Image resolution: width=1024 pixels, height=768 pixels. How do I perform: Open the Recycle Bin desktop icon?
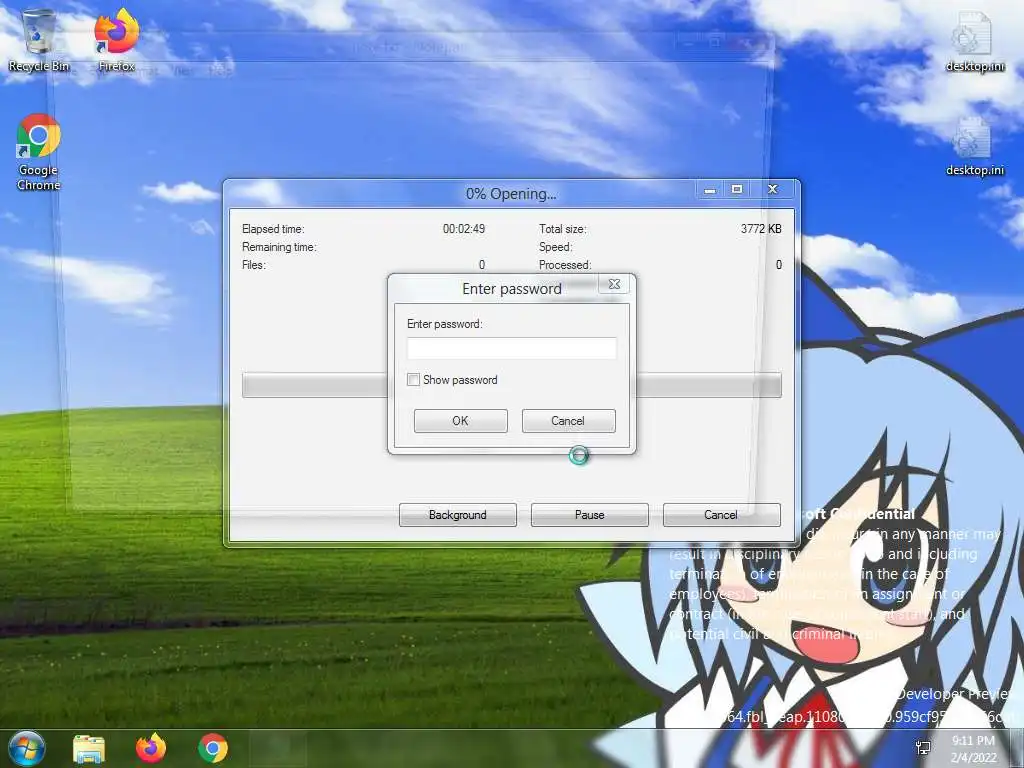click(39, 40)
